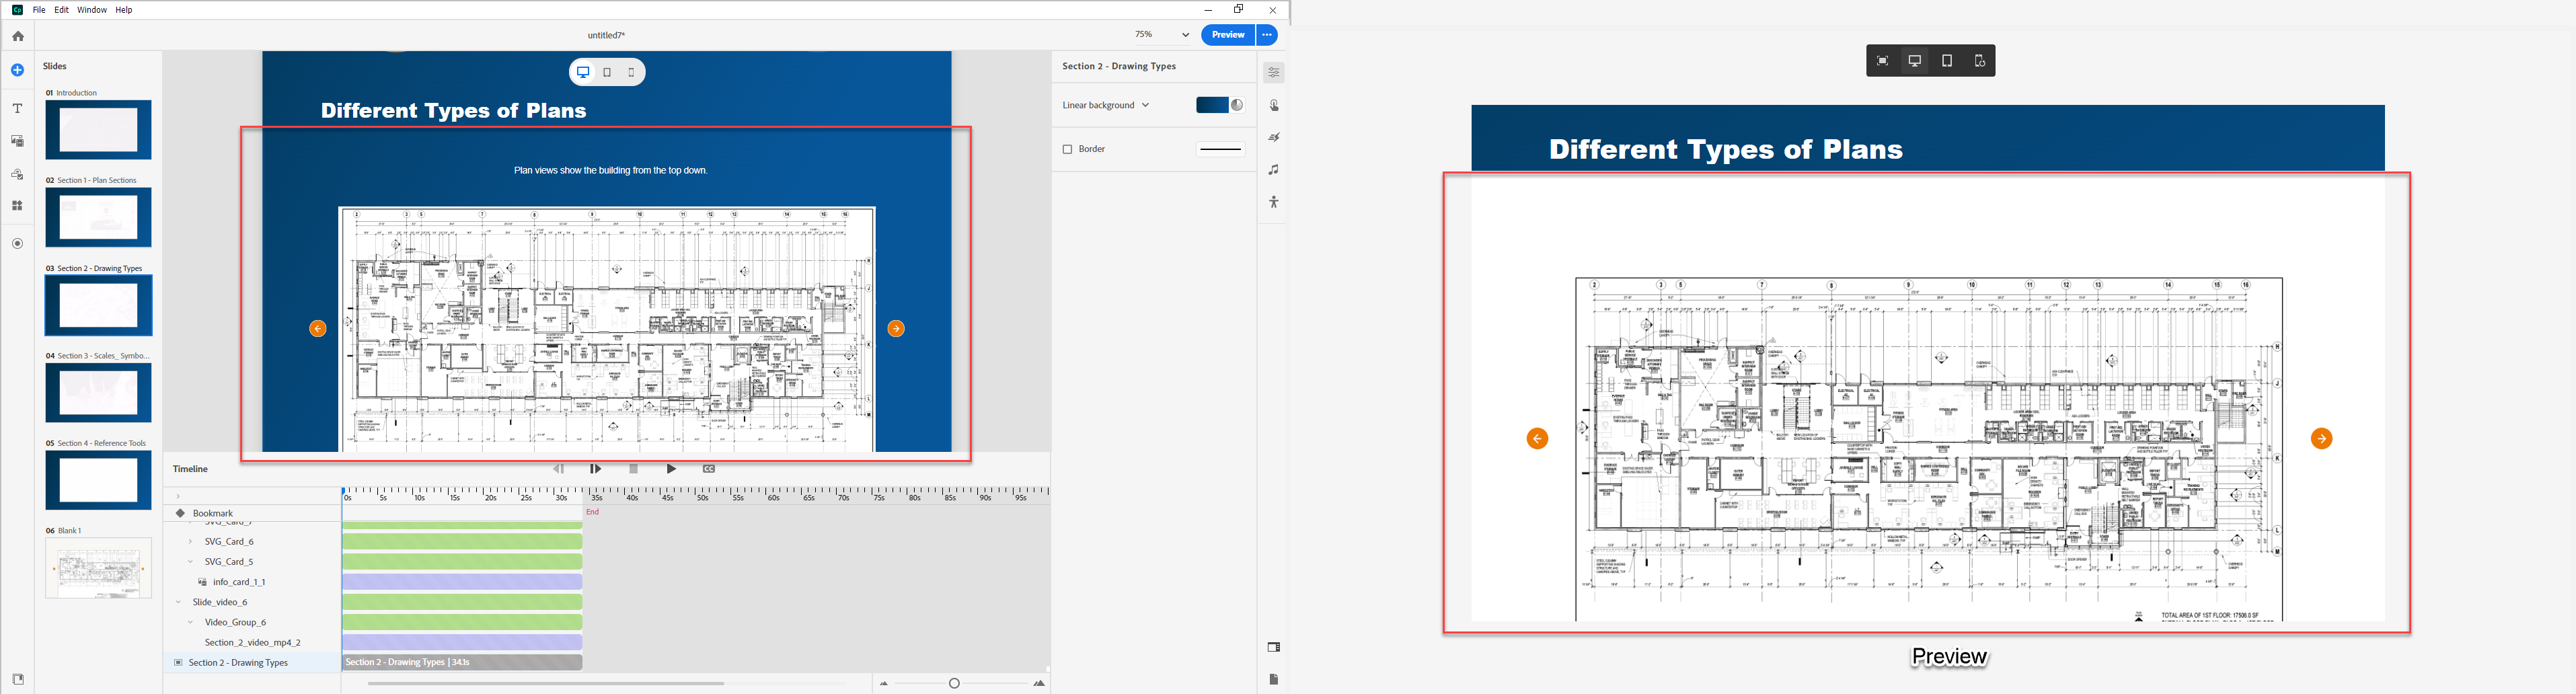
Task: Click the Record icon in left sidebar
Action: pyautogui.click(x=18, y=243)
